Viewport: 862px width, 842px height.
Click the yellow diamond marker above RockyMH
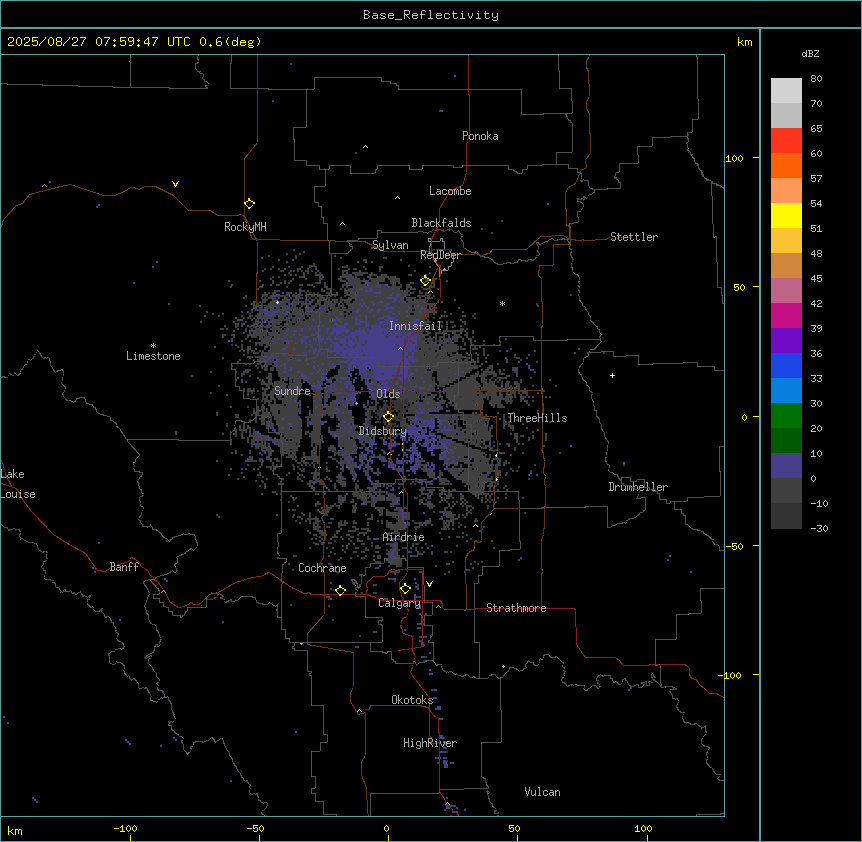(250, 204)
